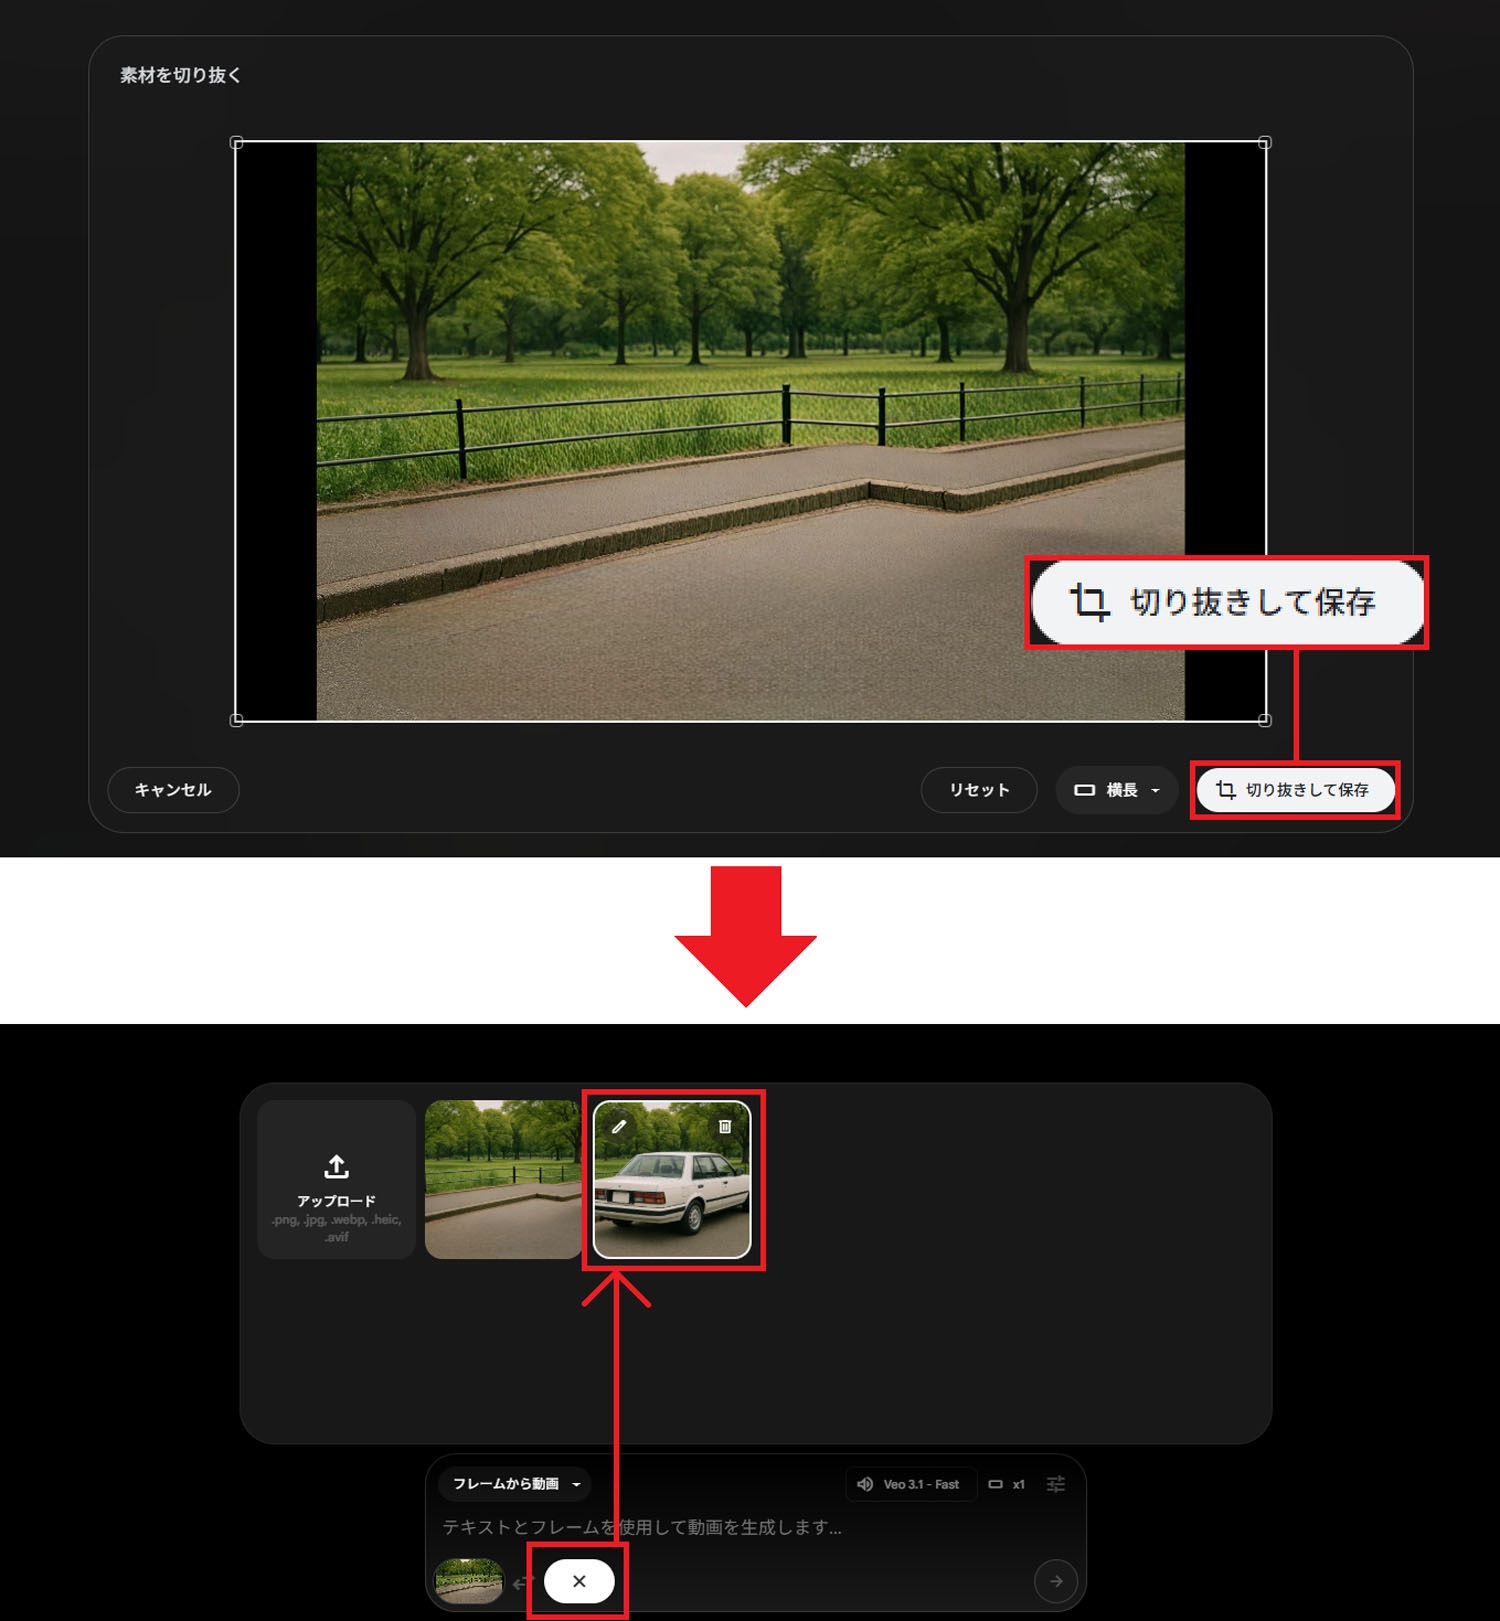Select the top-left crop handle
Viewport: 1500px width, 1621px height.
click(x=237, y=143)
